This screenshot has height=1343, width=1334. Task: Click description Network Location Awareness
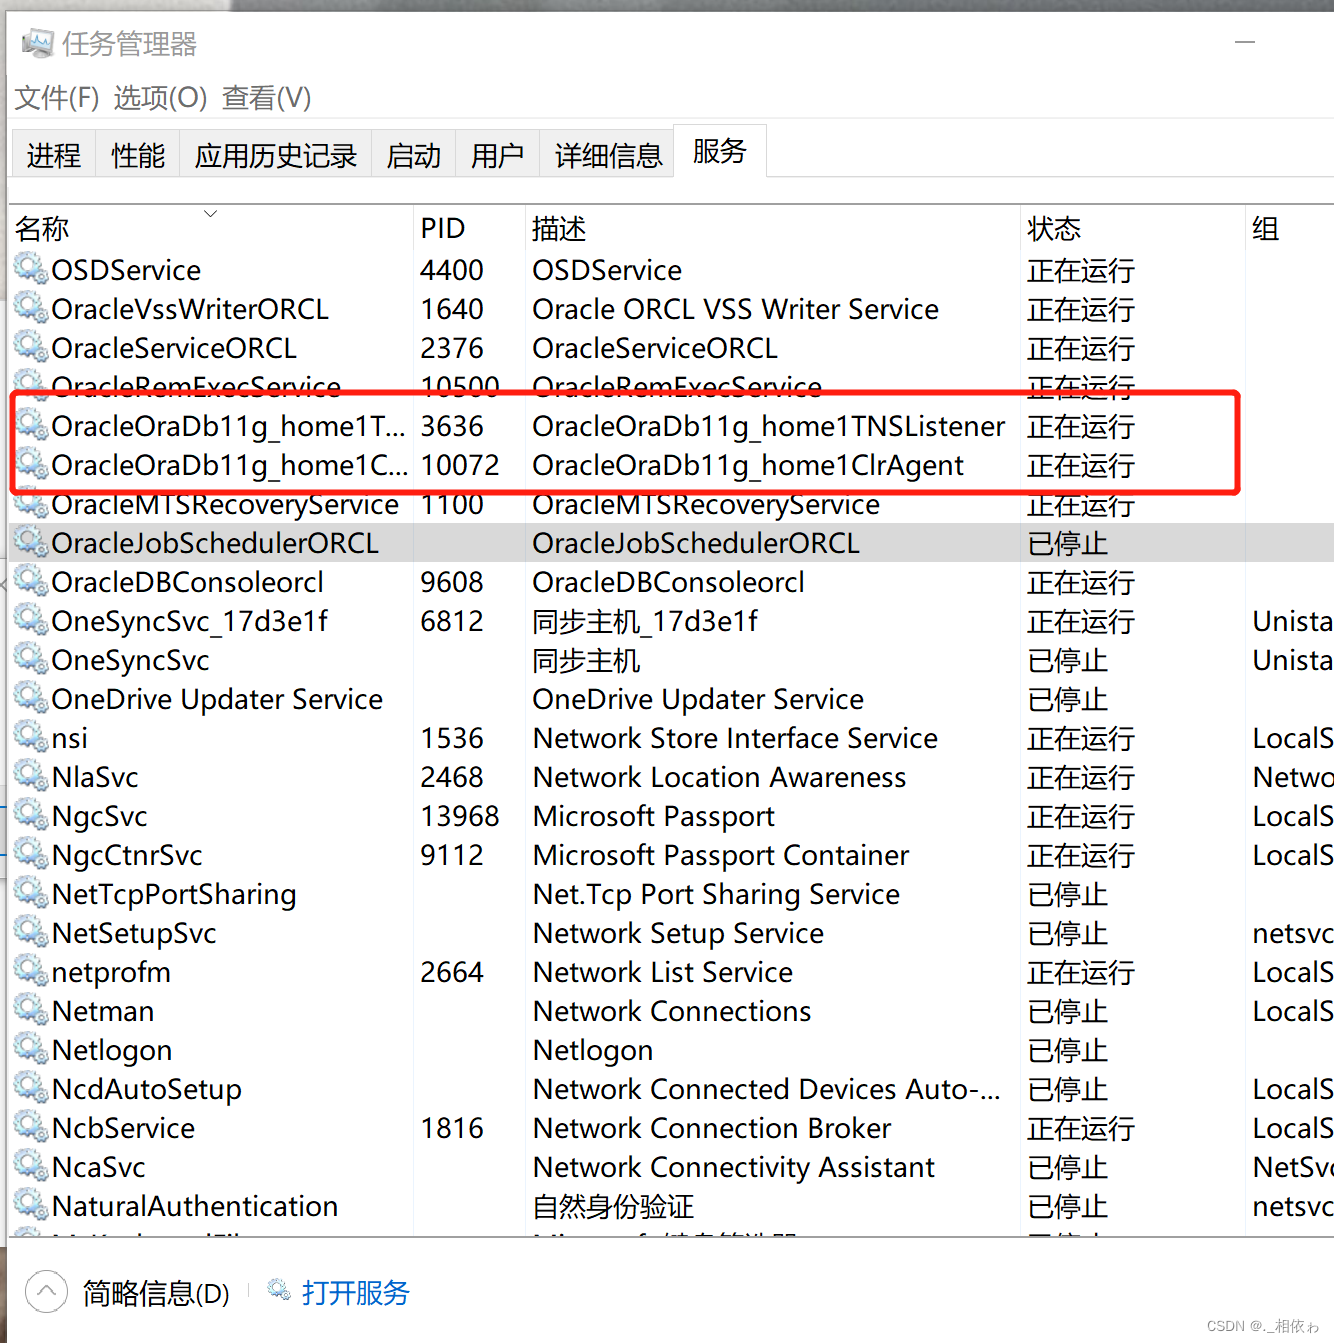(720, 777)
